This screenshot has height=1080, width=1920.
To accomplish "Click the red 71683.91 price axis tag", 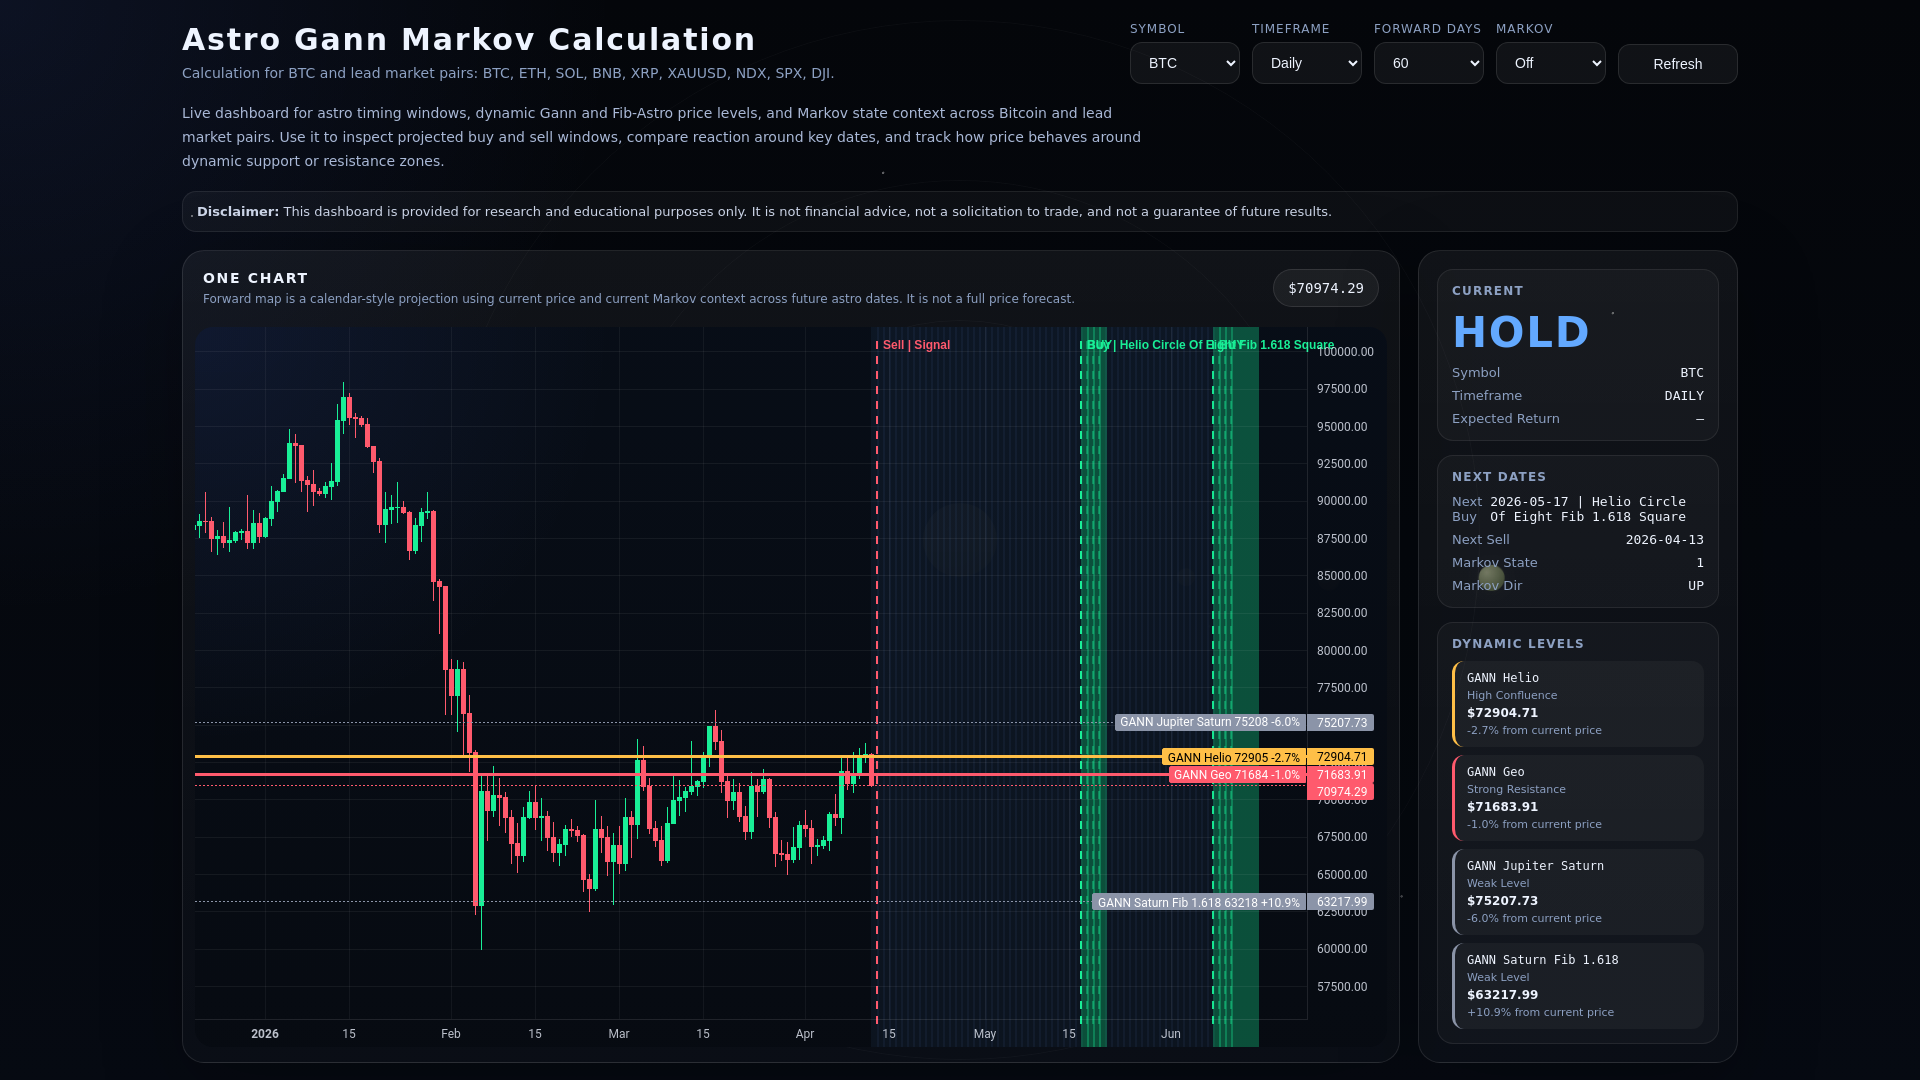I will (x=1341, y=775).
